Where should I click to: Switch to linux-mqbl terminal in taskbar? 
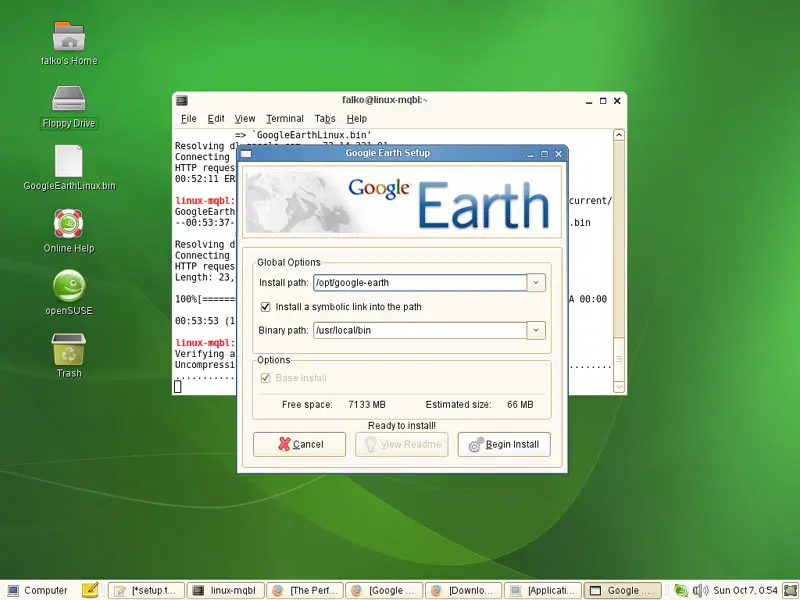pyautogui.click(x=226, y=590)
